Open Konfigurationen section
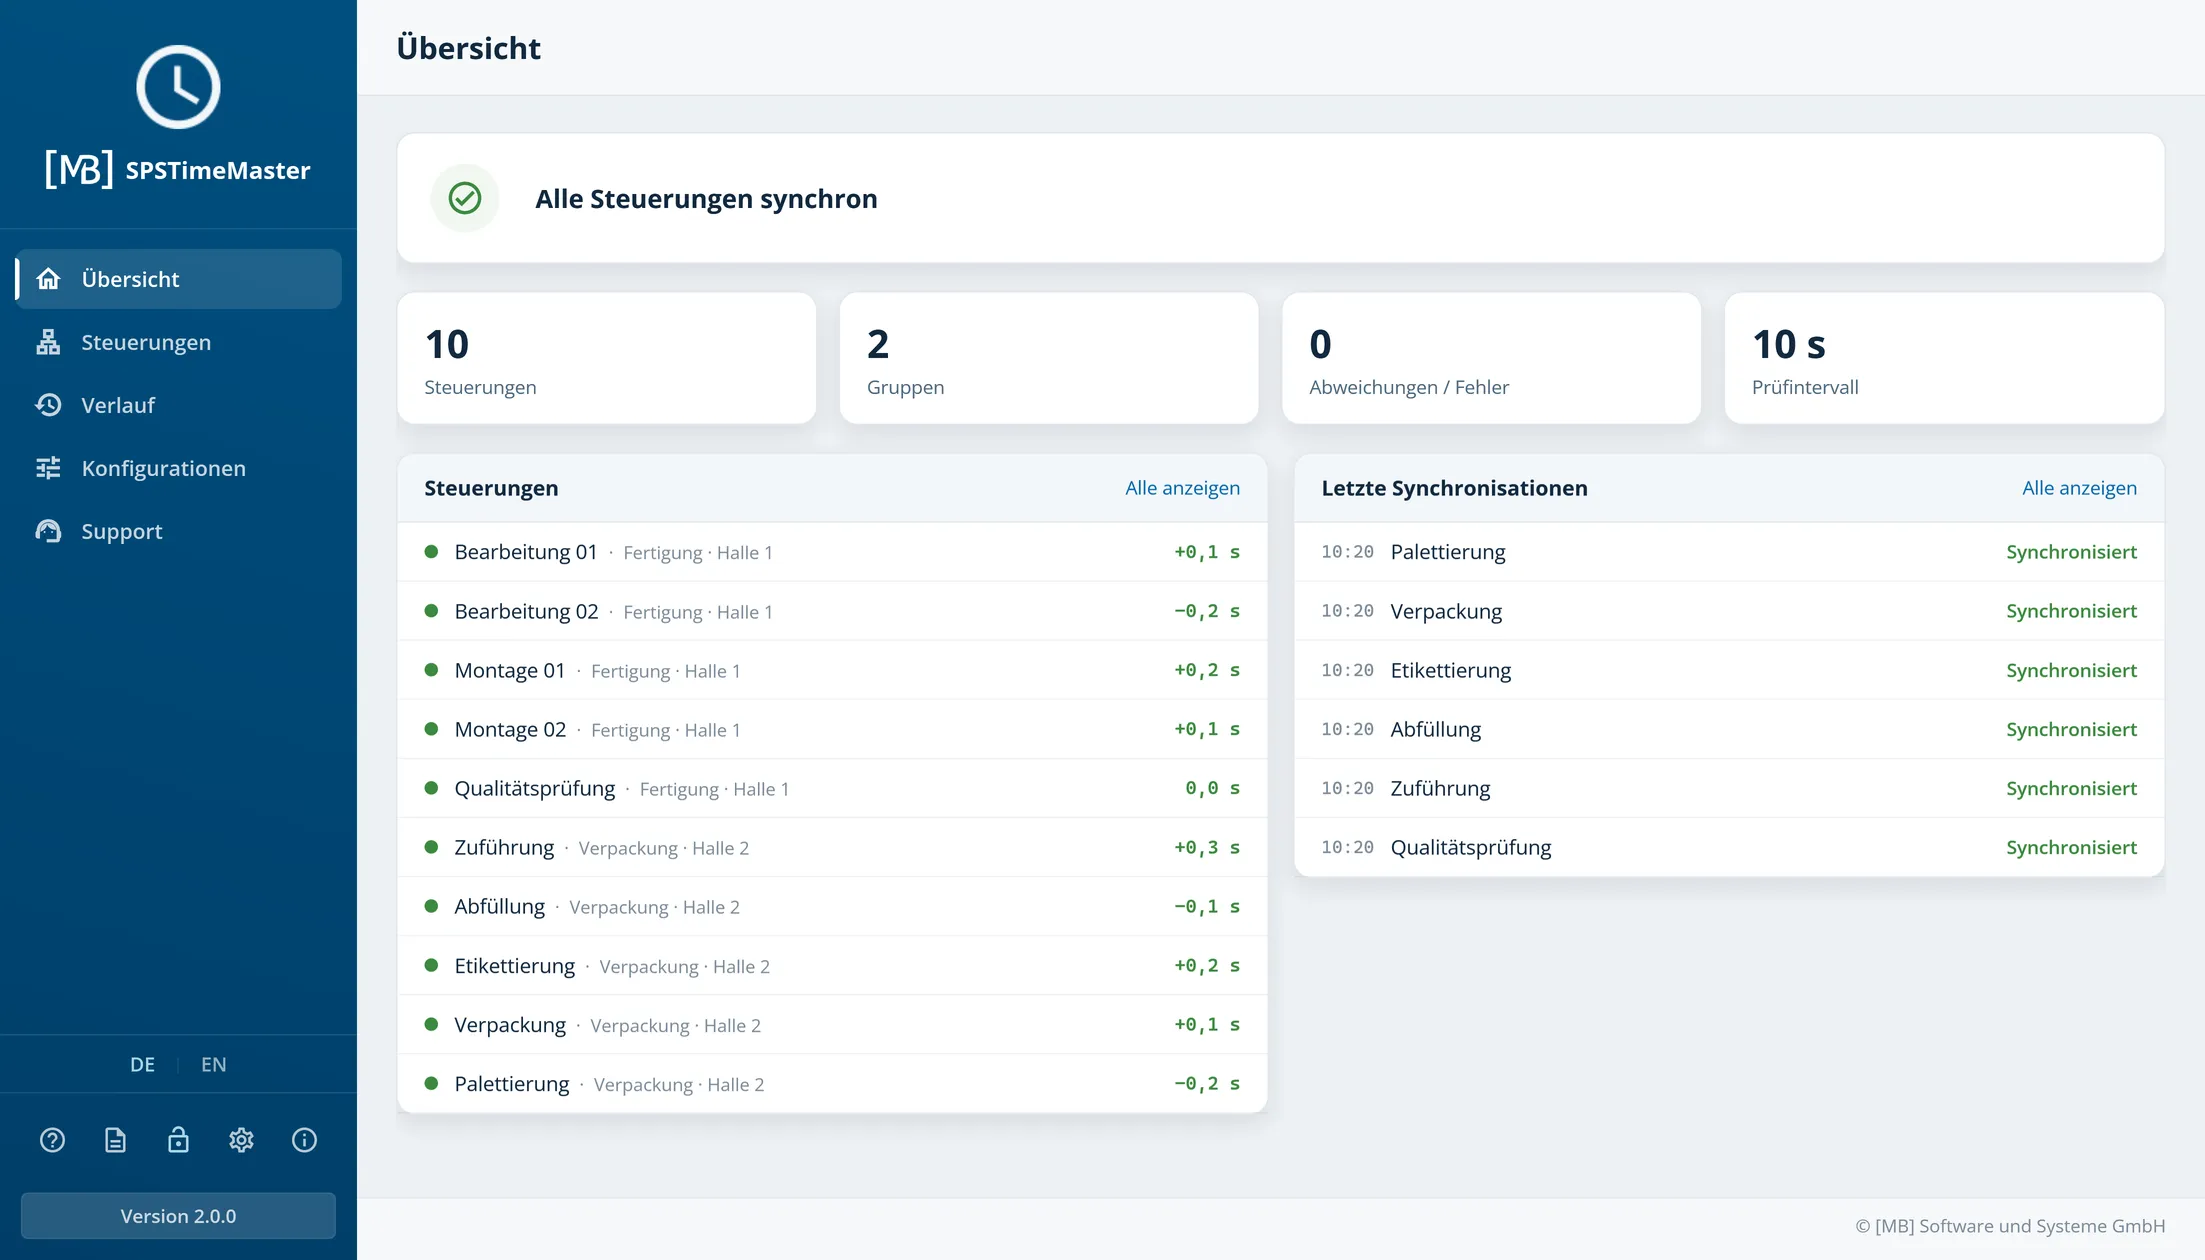The height and width of the screenshot is (1260, 2205). click(178, 468)
